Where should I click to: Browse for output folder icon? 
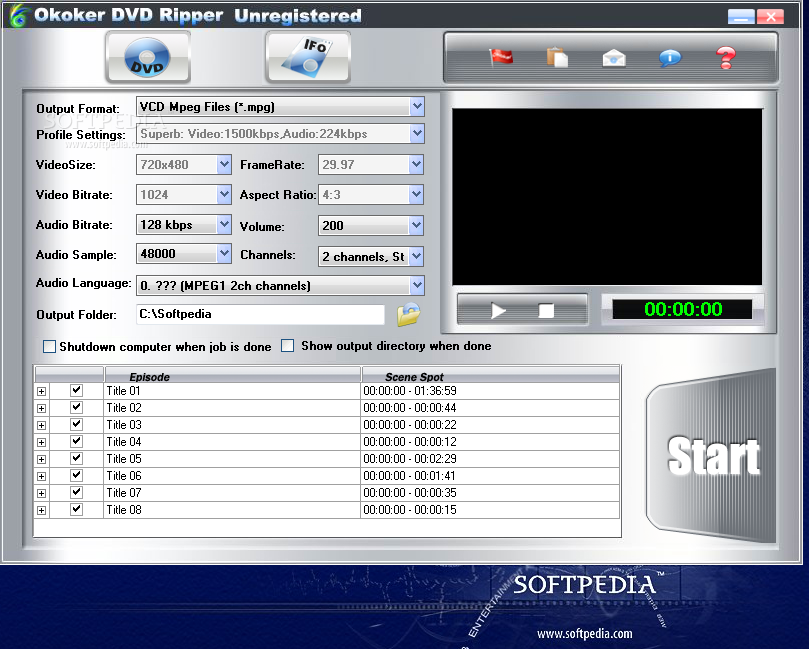pos(409,314)
